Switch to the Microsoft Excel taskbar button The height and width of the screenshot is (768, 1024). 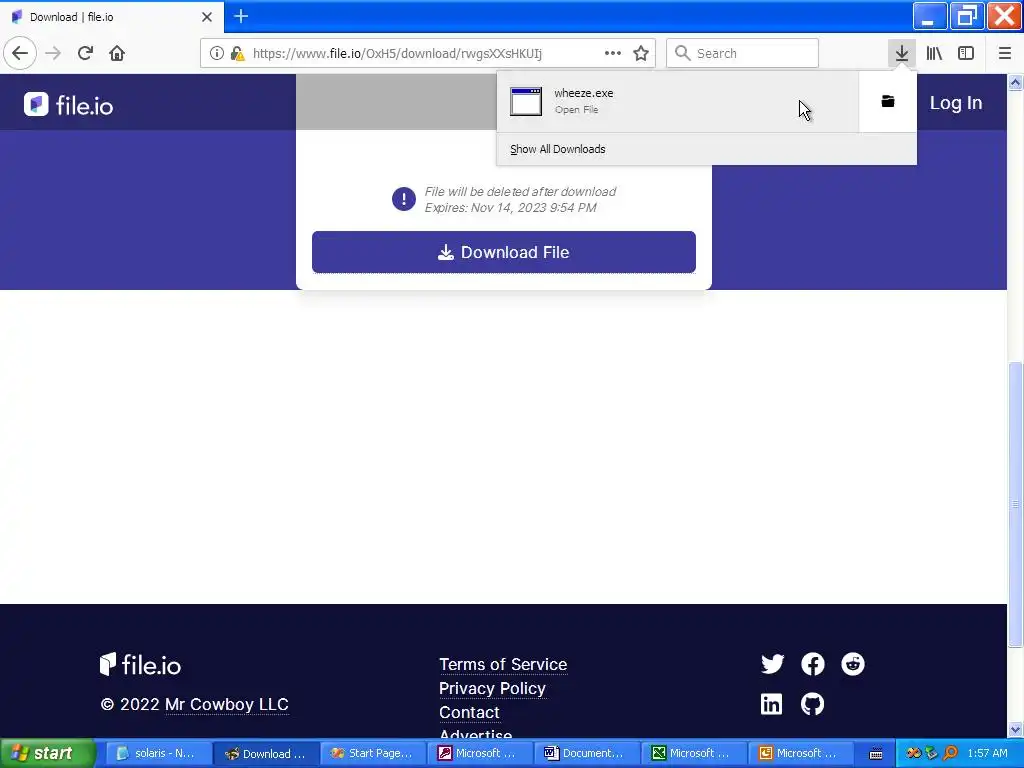point(694,753)
